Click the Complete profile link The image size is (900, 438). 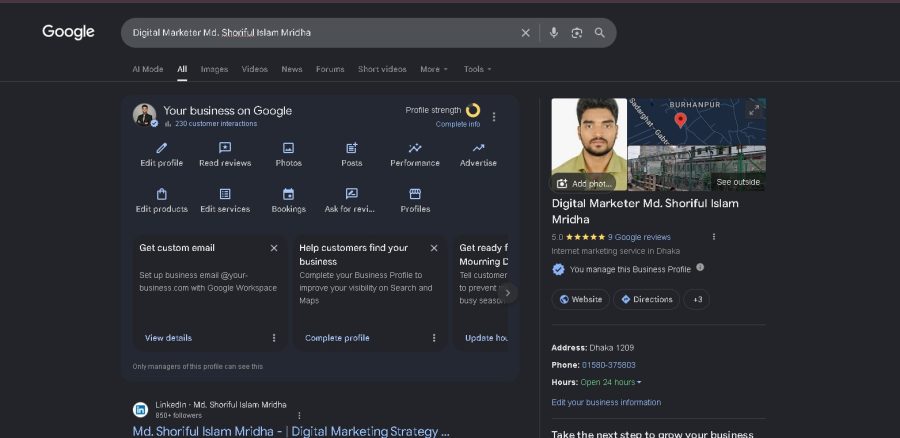(x=337, y=338)
